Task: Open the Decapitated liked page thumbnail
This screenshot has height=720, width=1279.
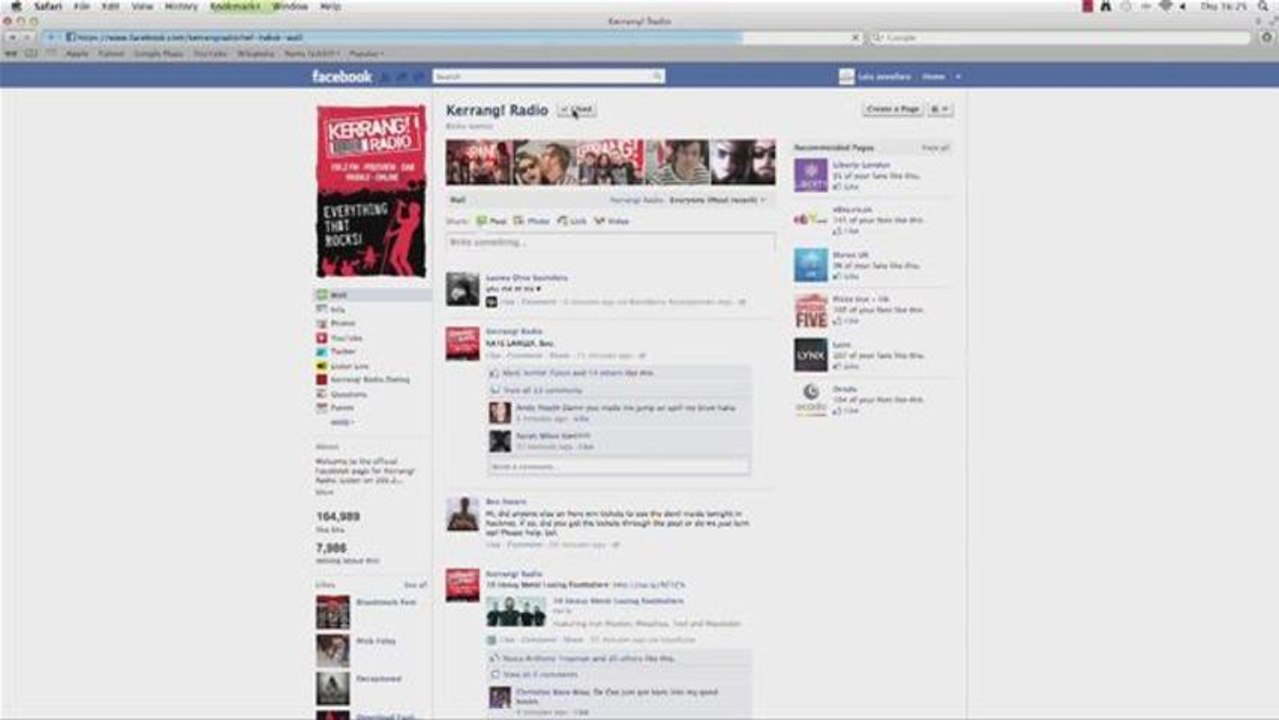Action: point(333,688)
